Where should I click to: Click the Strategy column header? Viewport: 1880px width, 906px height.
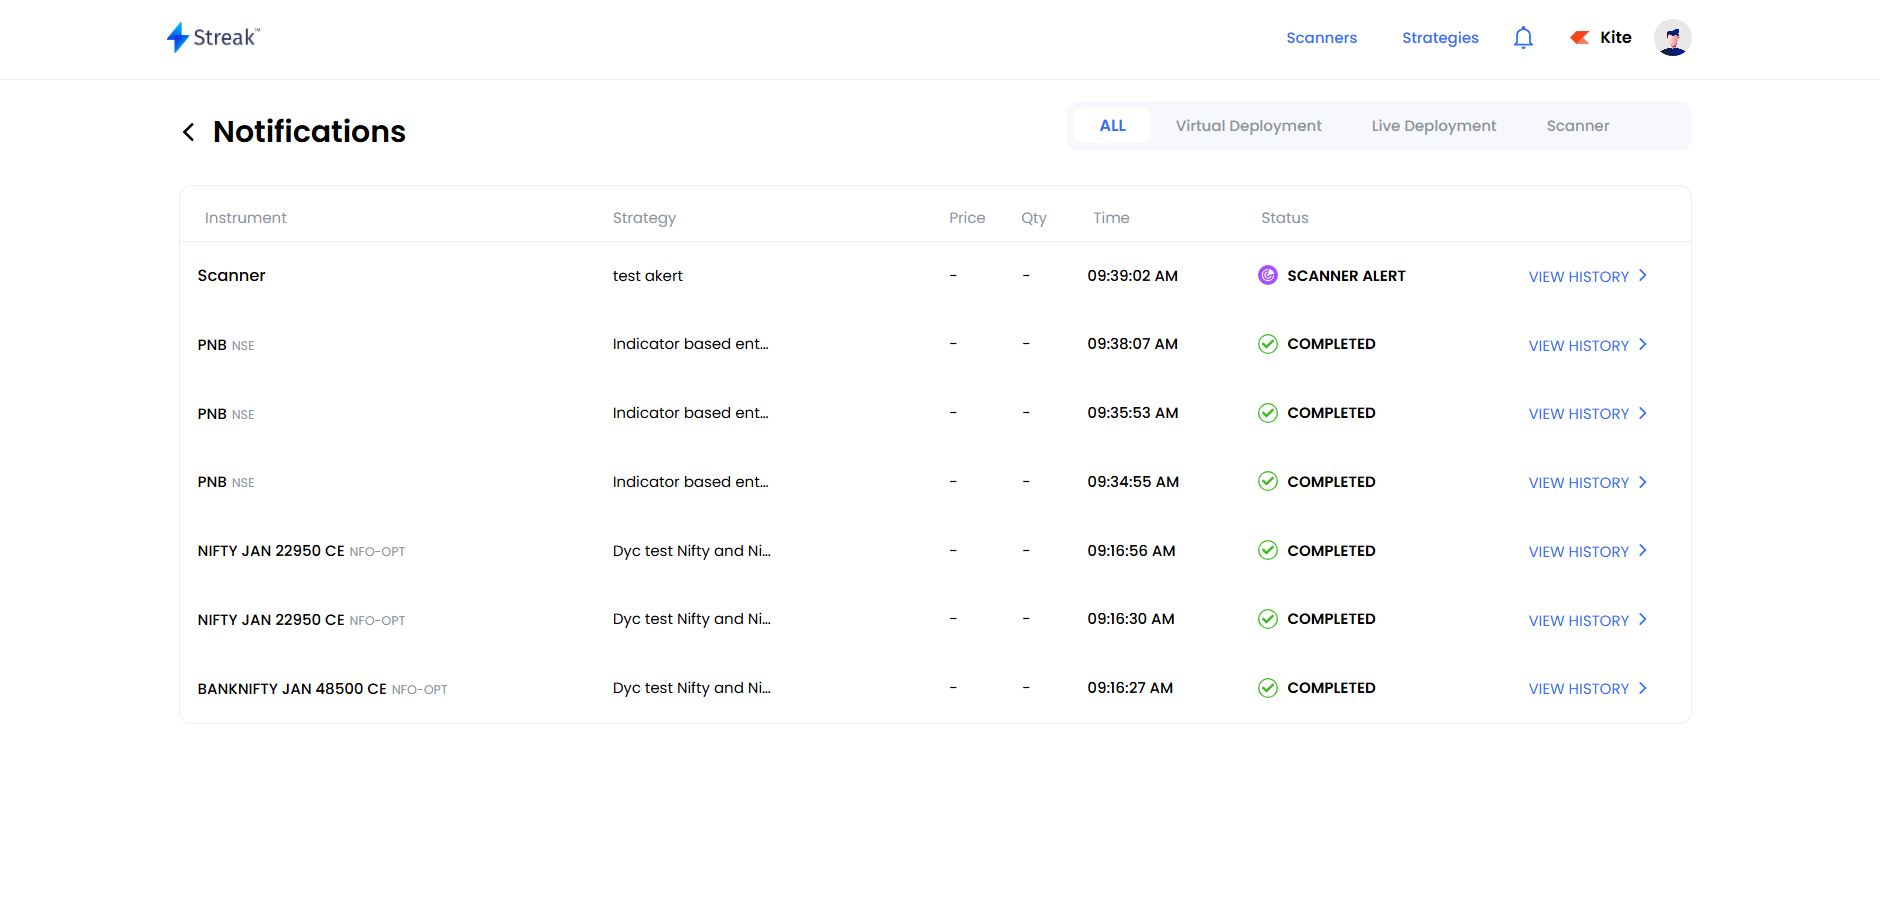(x=644, y=218)
